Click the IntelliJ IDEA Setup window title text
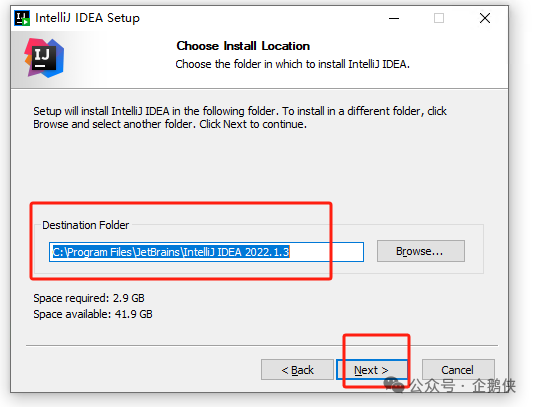The height and width of the screenshot is (407, 533). (x=87, y=18)
